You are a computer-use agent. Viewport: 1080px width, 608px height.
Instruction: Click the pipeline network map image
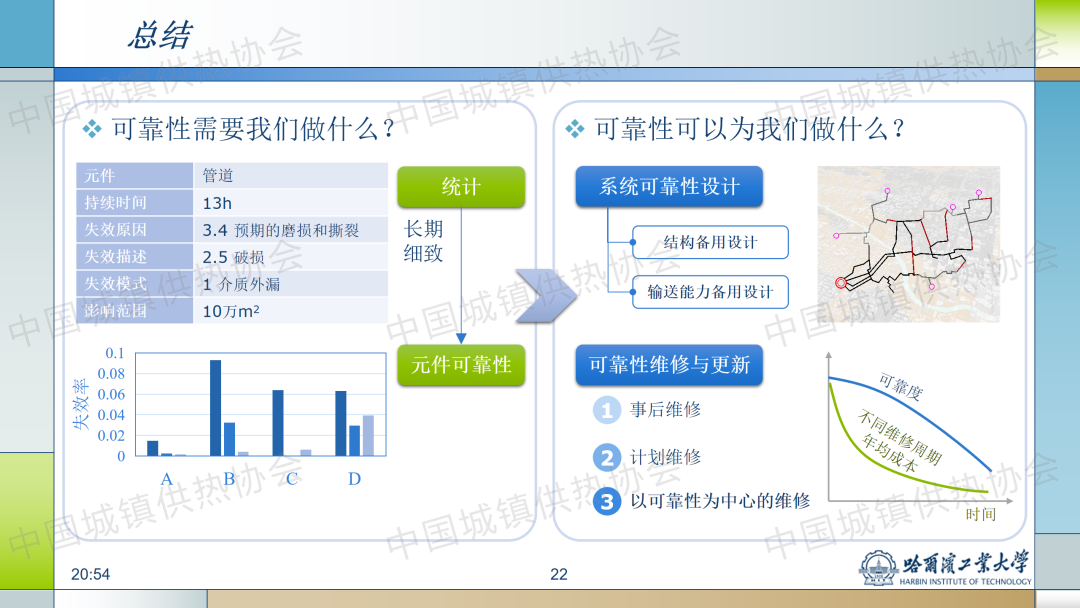(908, 243)
